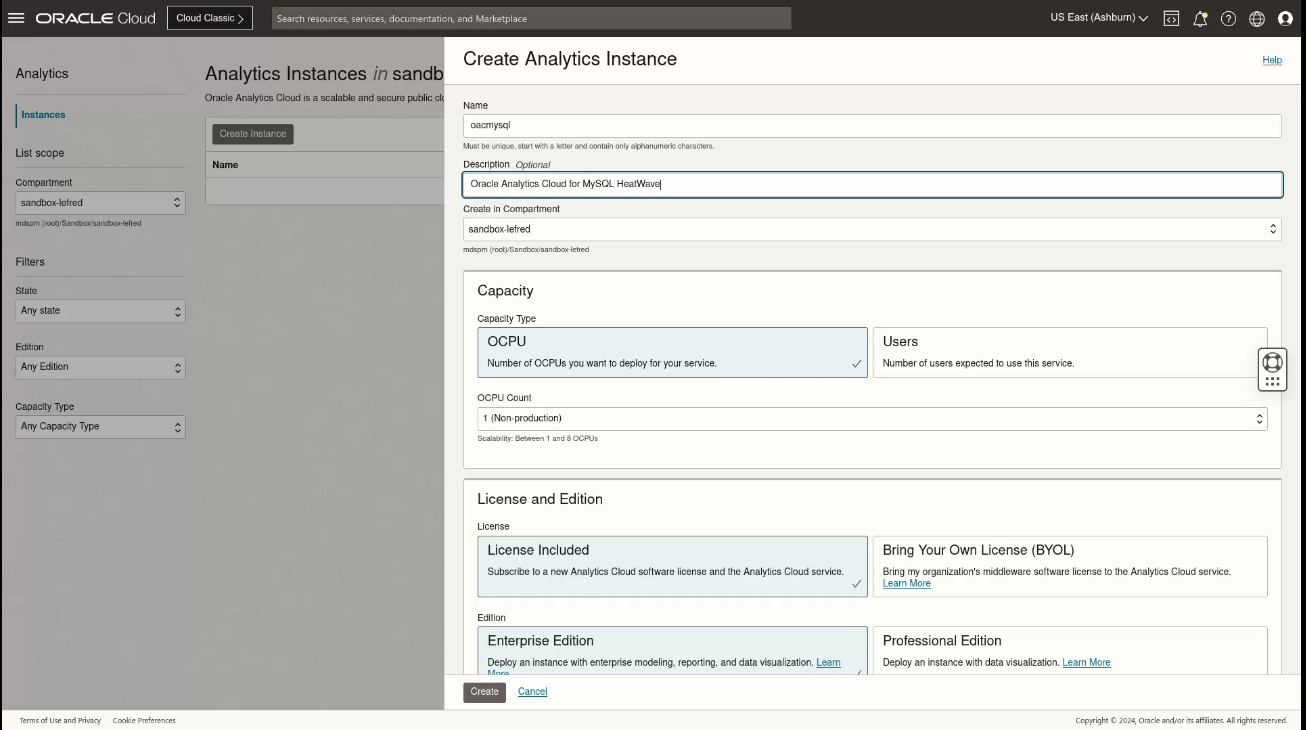The image size is (1306, 730).
Task: Open the US East (Ashburn) region menu
Action: [x=1099, y=18]
